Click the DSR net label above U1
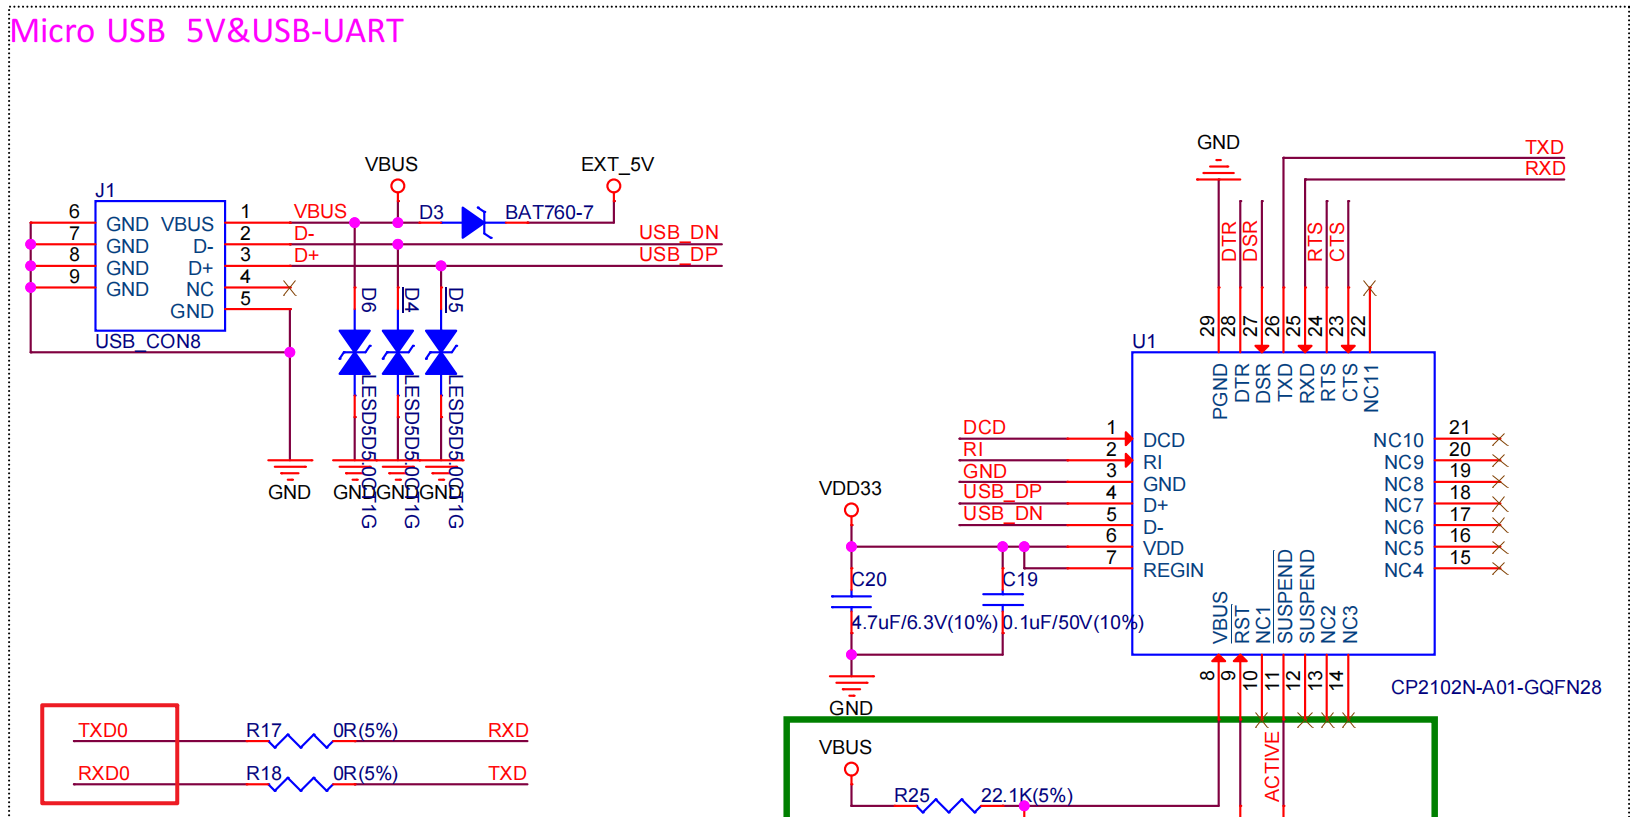The height and width of the screenshot is (817, 1630). (1250, 241)
